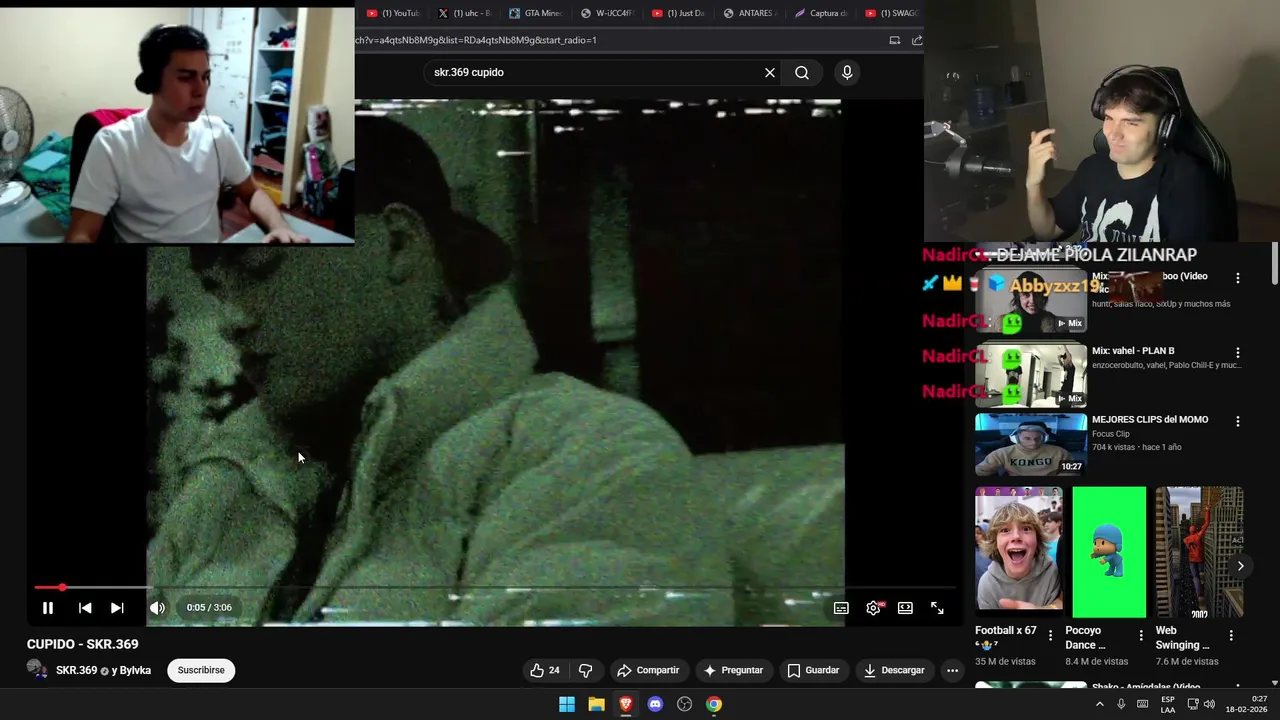Open options for Web Swinging short
This screenshot has height=720, width=1280.
coord(1231,636)
